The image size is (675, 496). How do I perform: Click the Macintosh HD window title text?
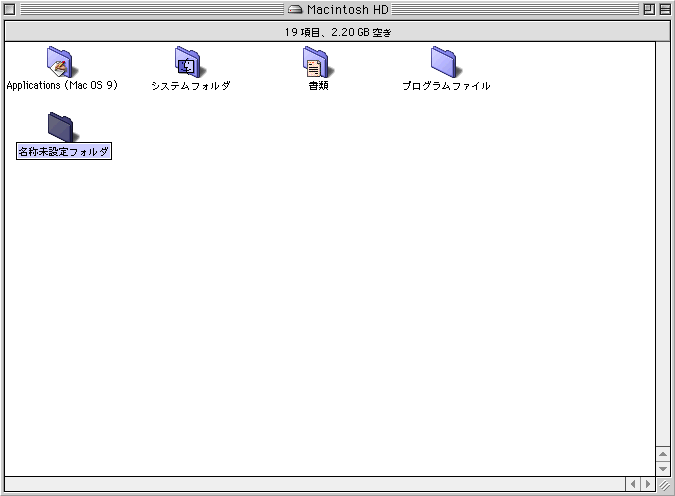(347, 9)
